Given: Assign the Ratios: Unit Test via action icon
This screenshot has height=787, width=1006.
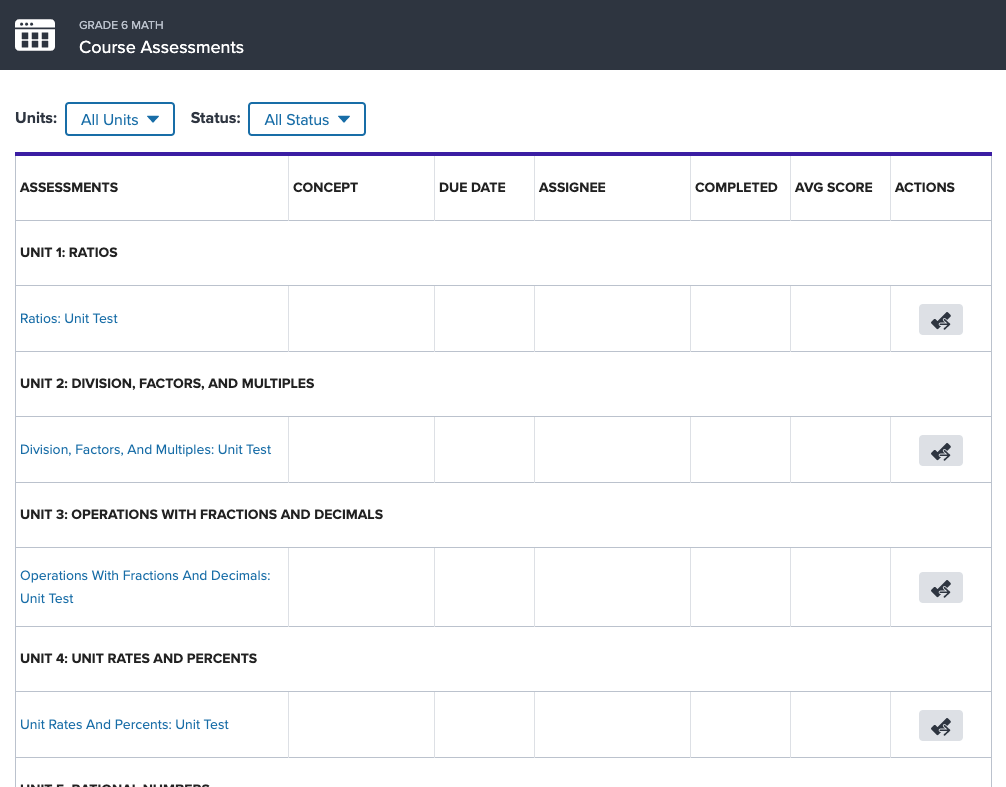Looking at the screenshot, I should tap(941, 319).
